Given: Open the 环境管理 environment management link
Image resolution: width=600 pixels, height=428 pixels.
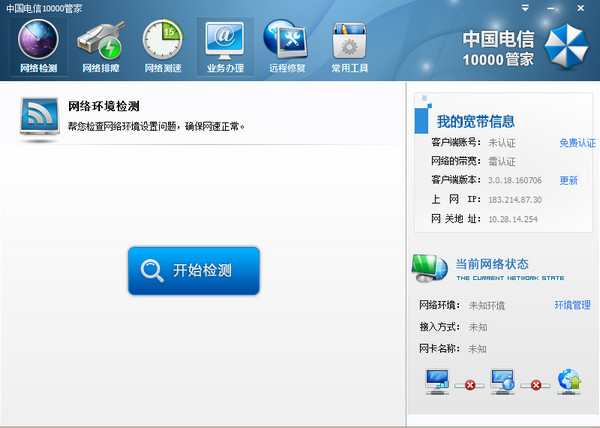Looking at the screenshot, I should click(x=572, y=305).
